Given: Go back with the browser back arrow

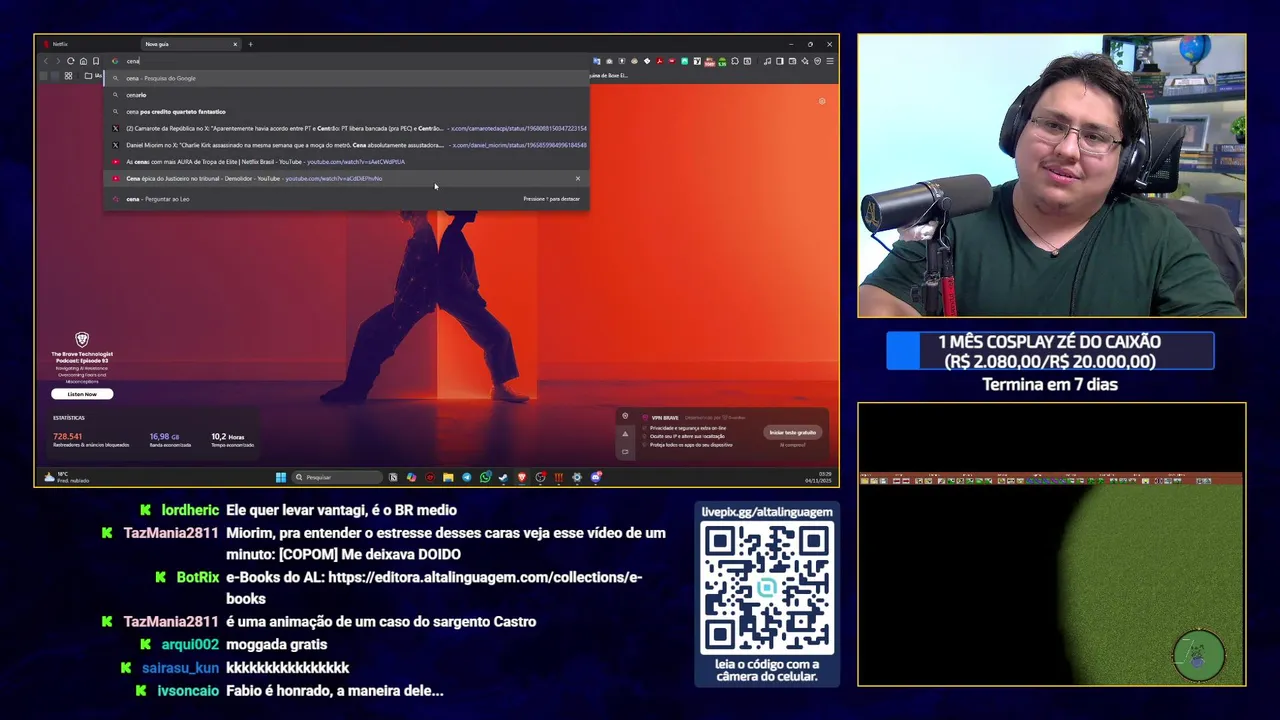Looking at the screenshot, I should tap(45, 61).
